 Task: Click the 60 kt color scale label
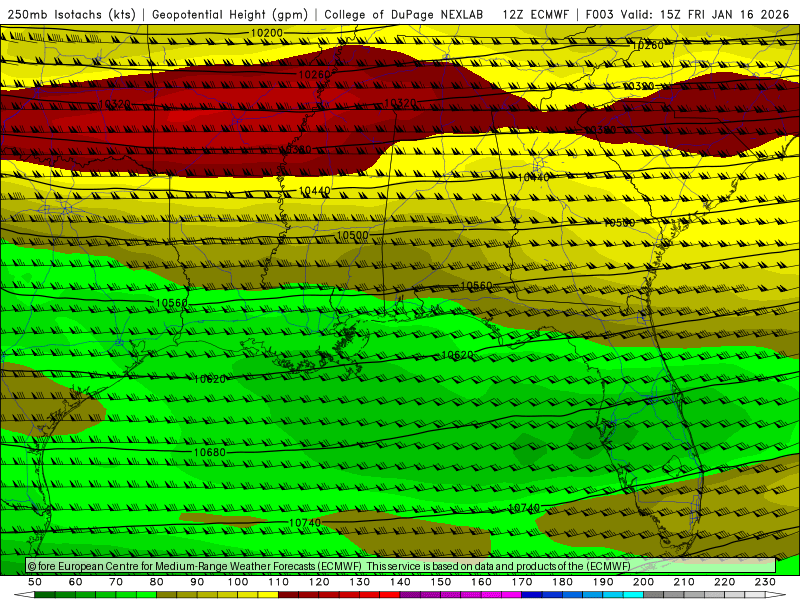pos(76,582)
